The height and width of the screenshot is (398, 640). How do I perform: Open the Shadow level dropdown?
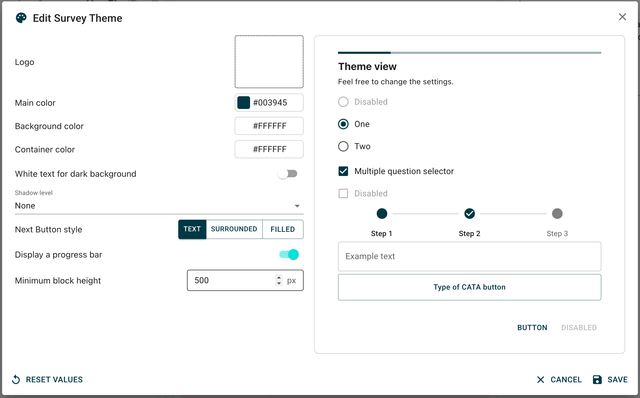pyautogui.click(x=159, y=205)
